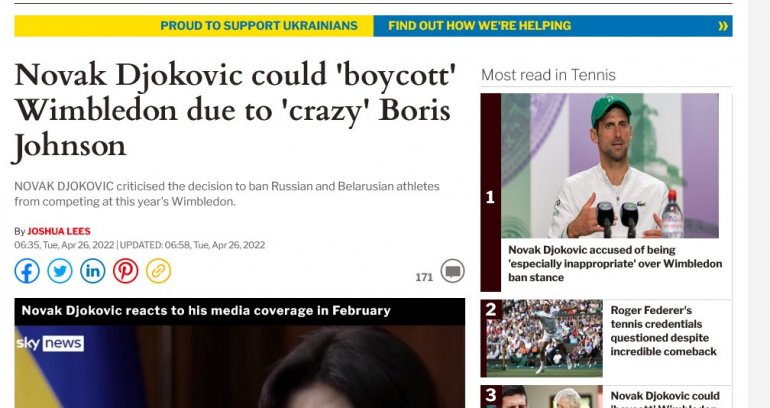Screen dimensions: 770x408
Task: Click the 171 comments count
Action: [424, 277]
